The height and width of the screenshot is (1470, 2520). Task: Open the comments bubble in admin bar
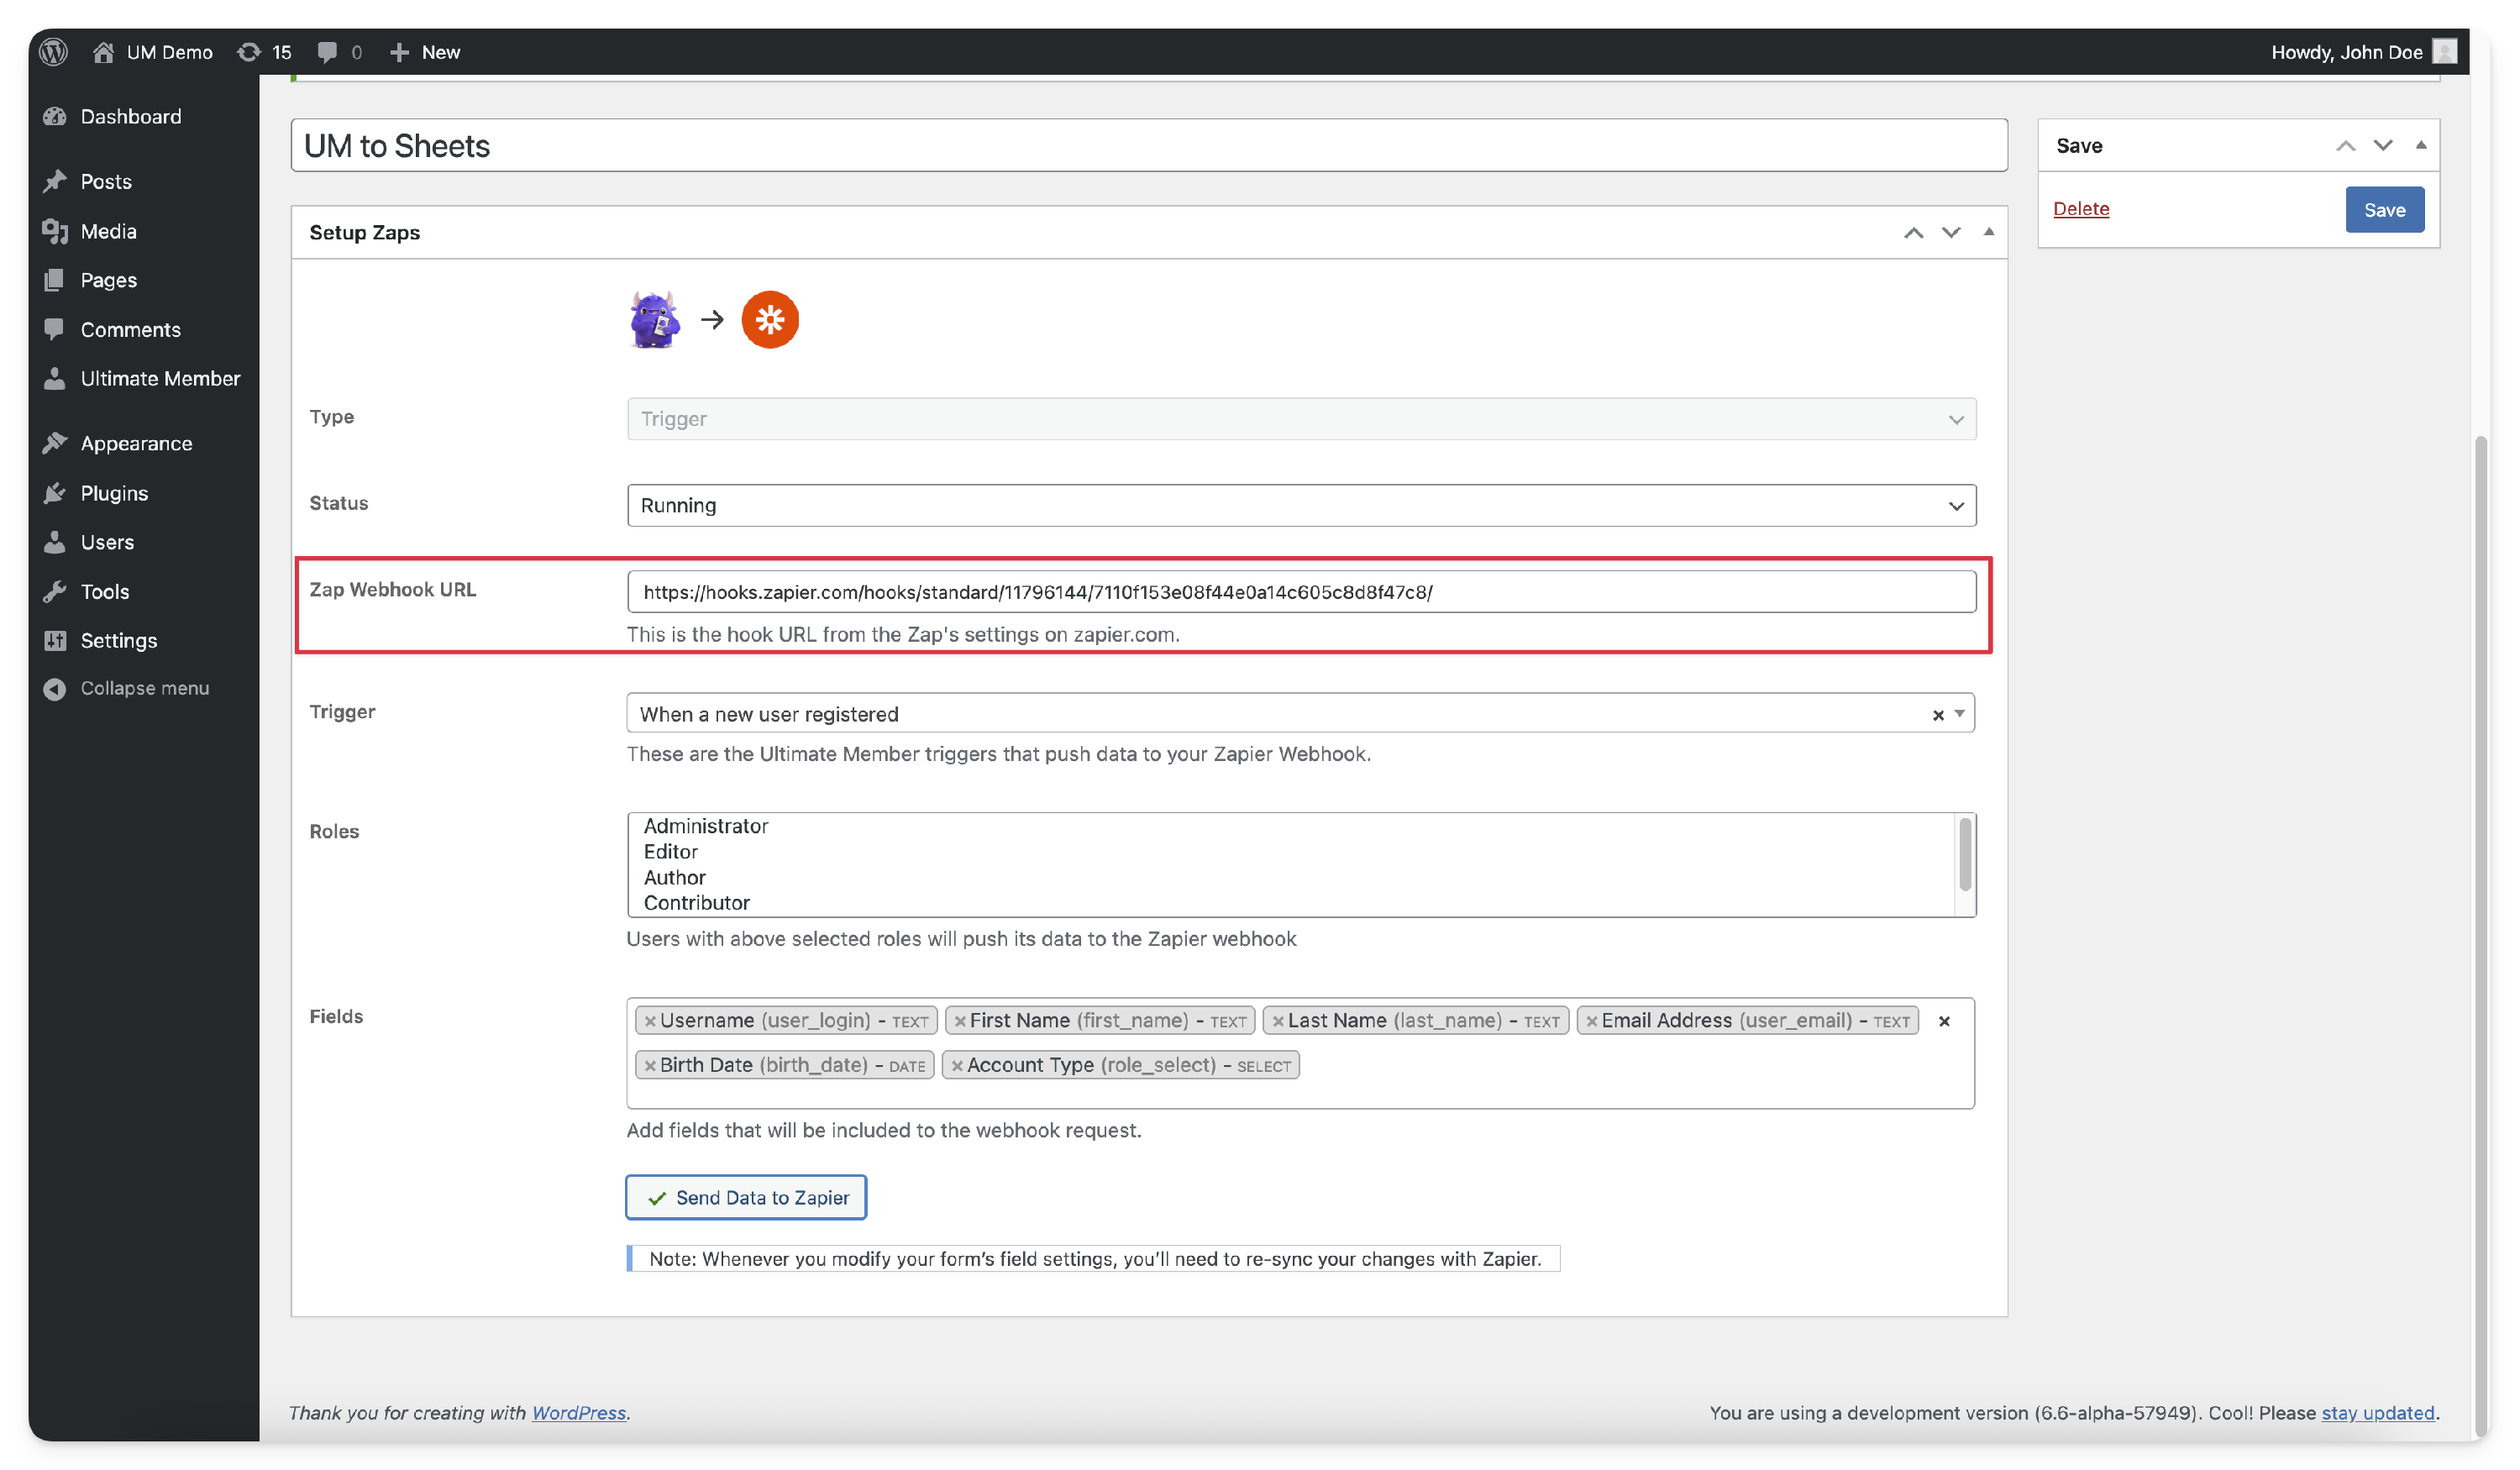click(339, 52)
